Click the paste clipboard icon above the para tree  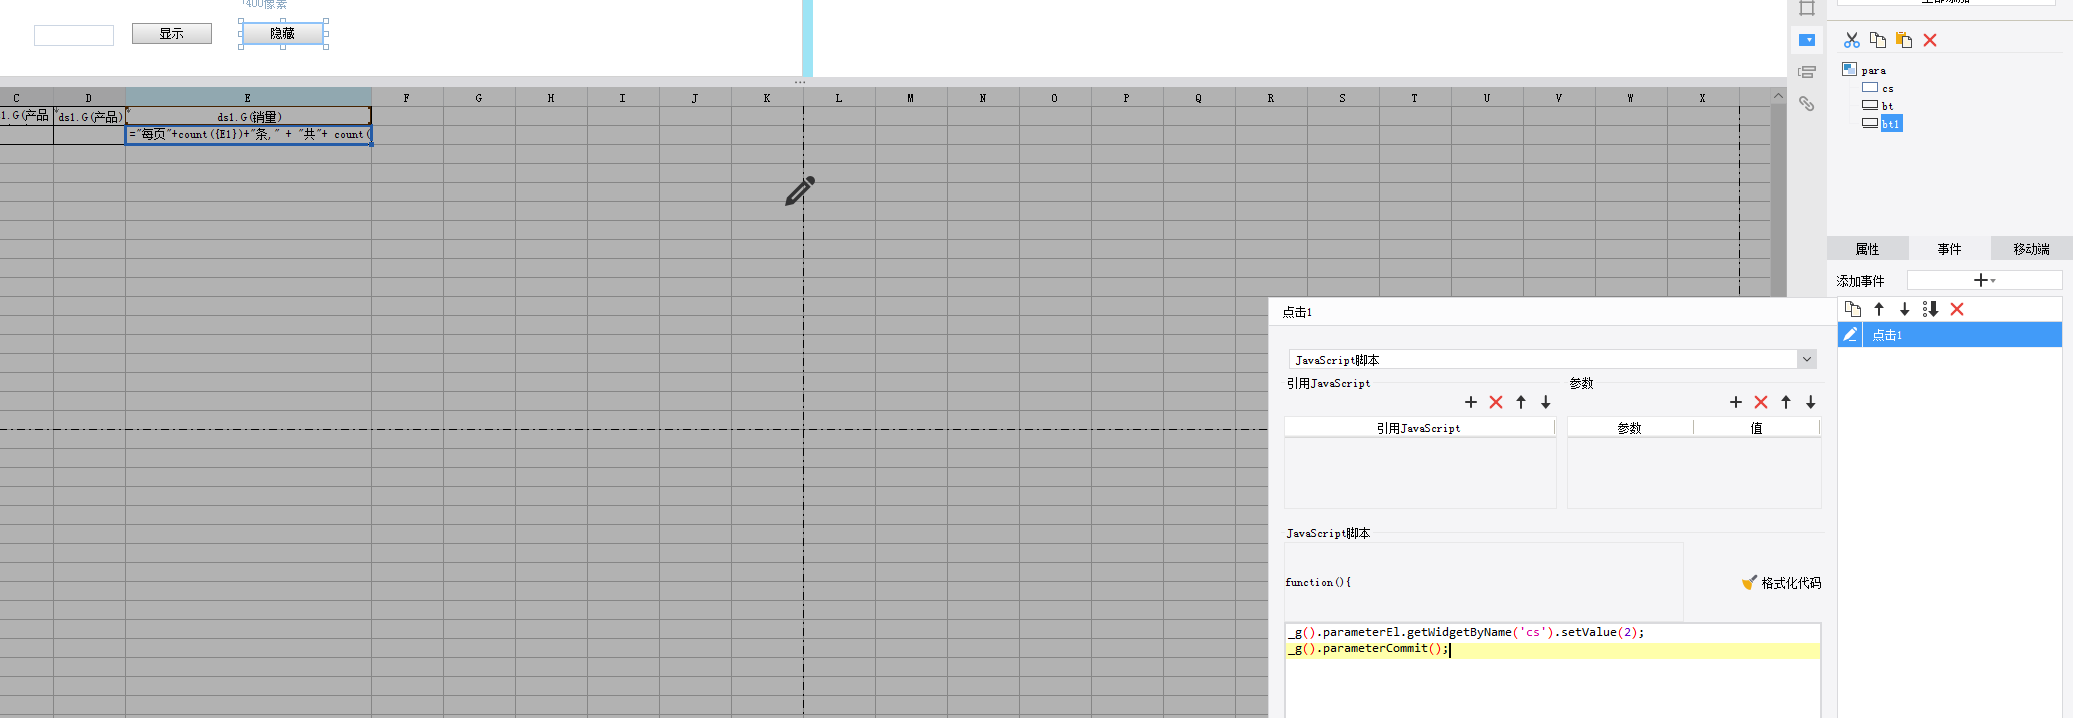(1904, 40)
